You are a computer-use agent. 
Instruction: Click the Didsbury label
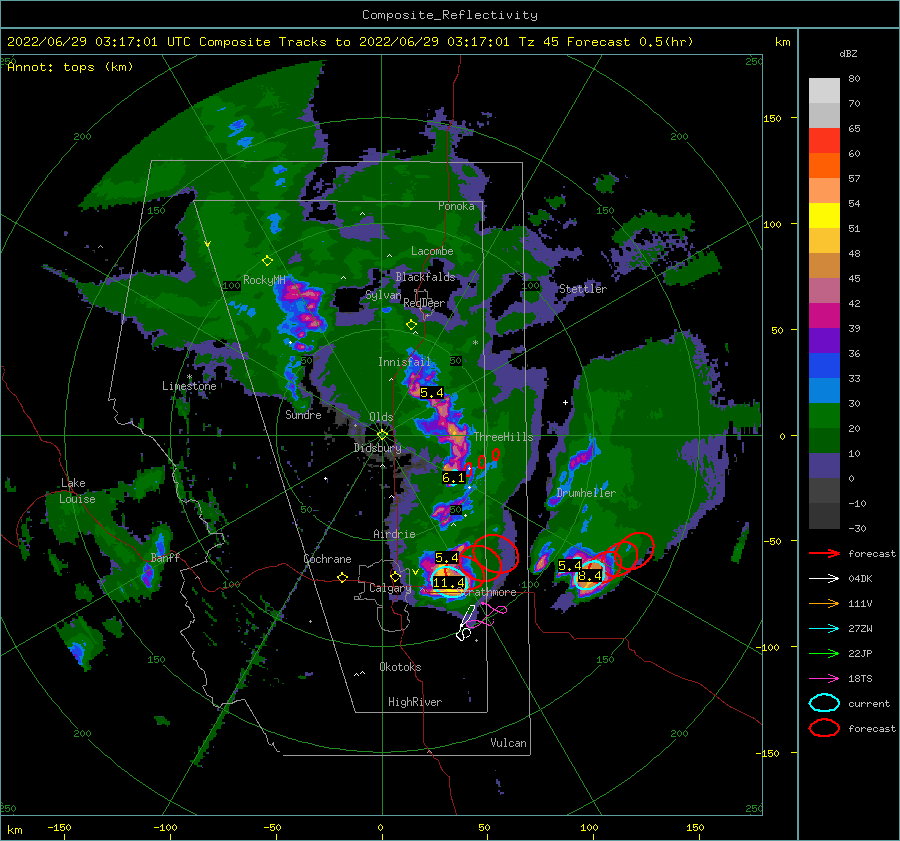[378, 448]
